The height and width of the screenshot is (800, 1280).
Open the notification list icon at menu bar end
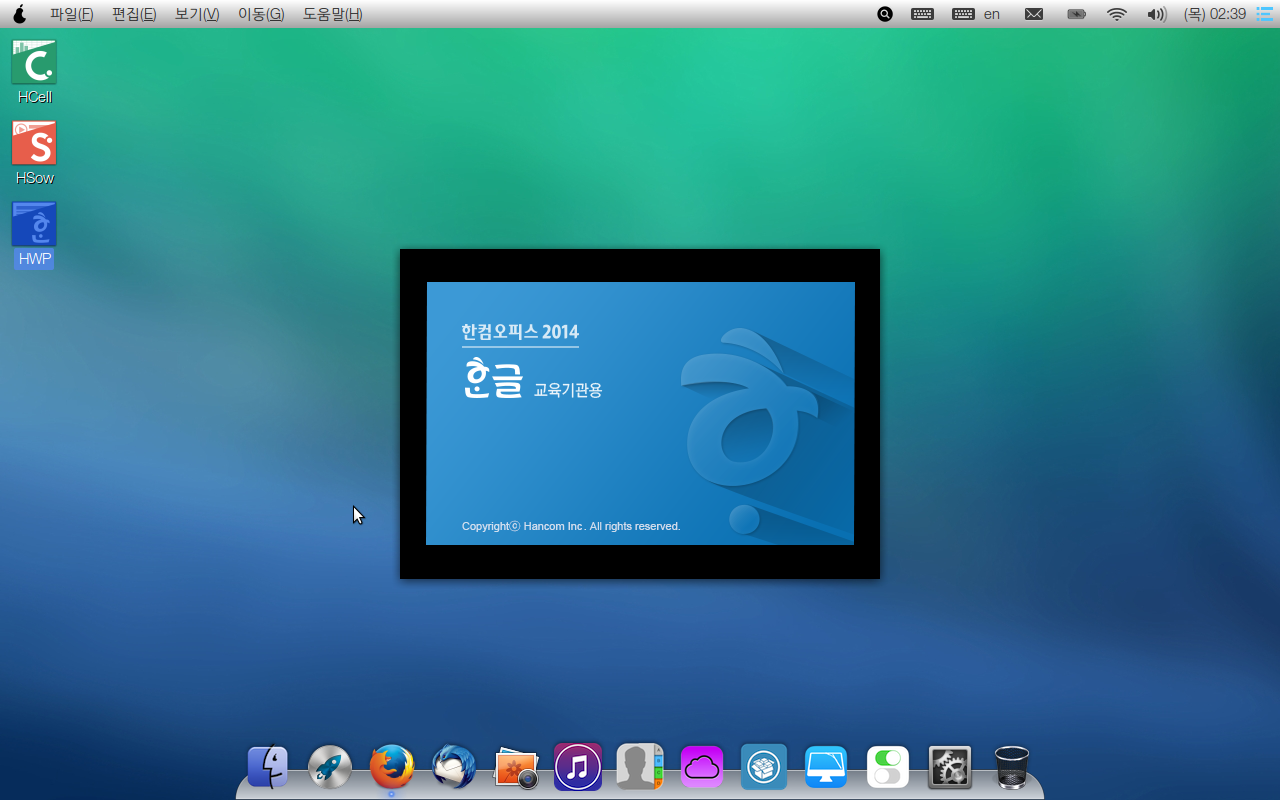(x=1265, y=14)
